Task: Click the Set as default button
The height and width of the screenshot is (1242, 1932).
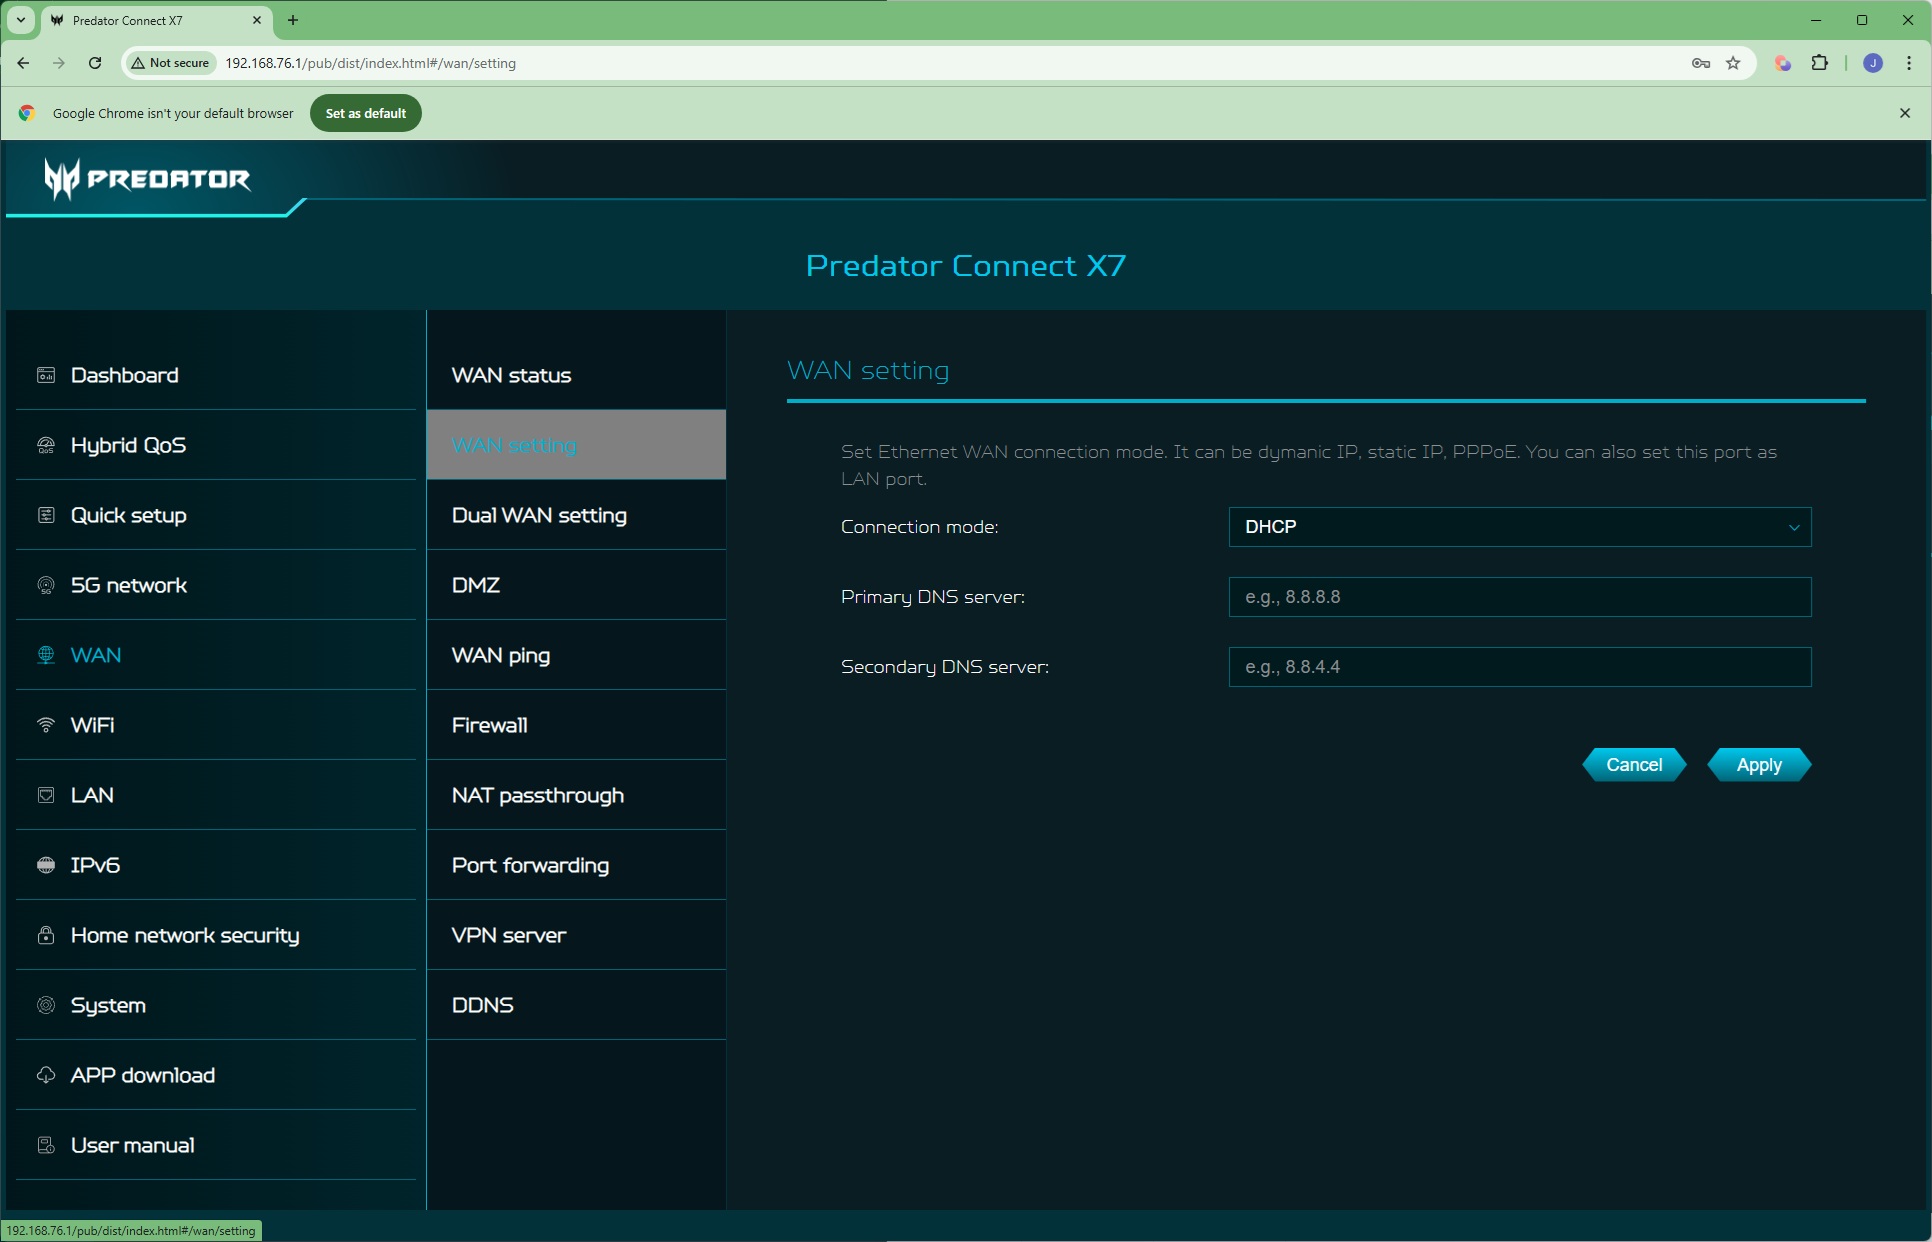Action: pyautogui.click(x=365, y=113)
